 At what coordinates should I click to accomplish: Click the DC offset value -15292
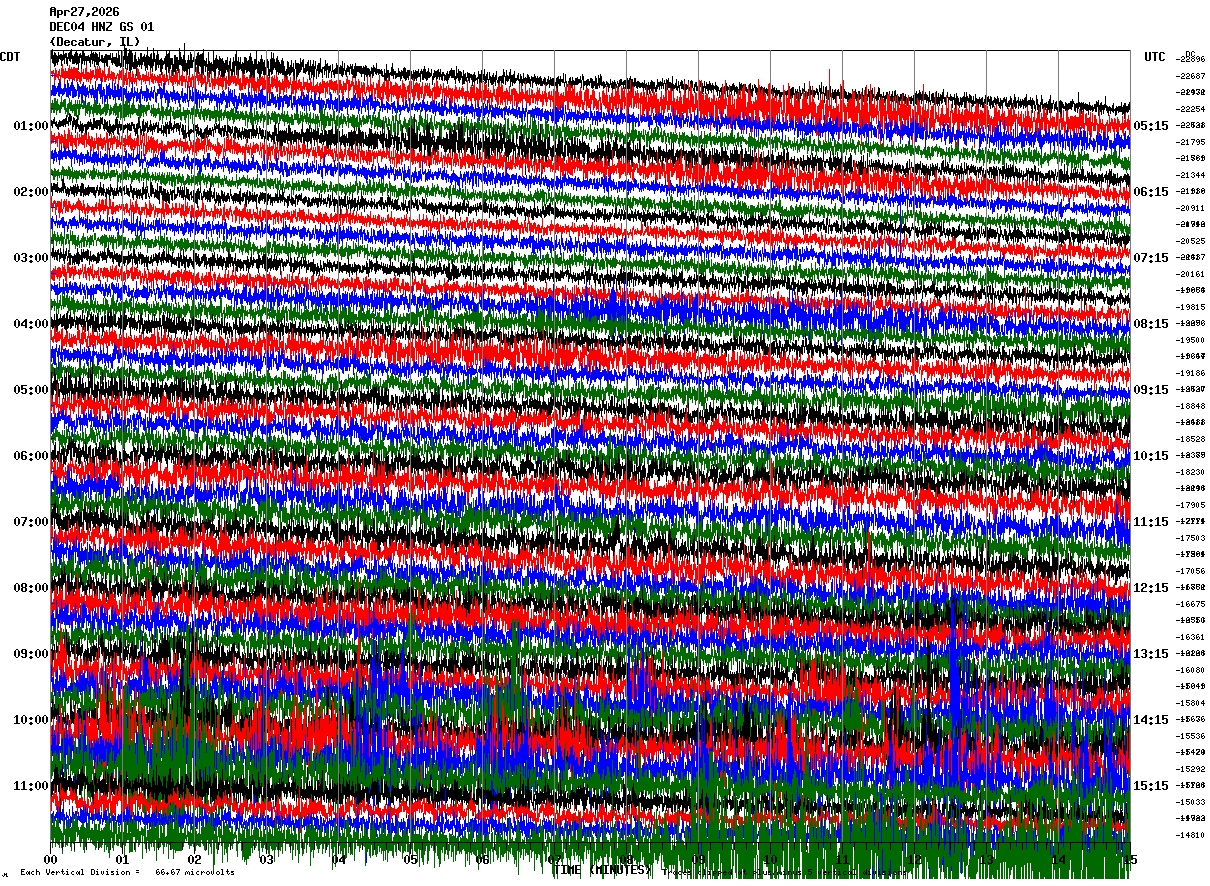1192,769
